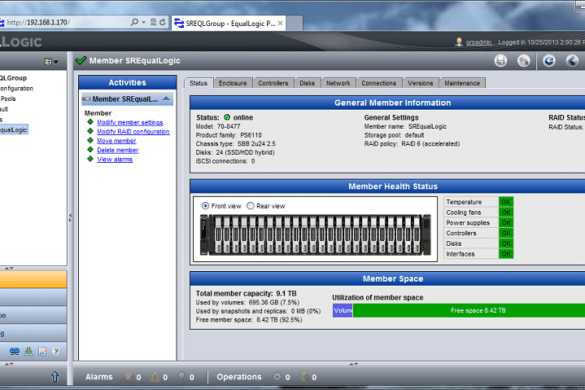Click View alarms link
This screenshot has height=390, width=585.
115,159
